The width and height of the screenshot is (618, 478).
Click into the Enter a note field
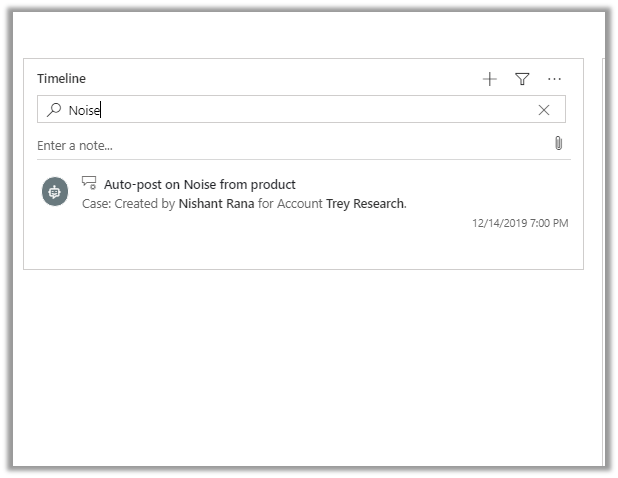[x=280, y=146]
